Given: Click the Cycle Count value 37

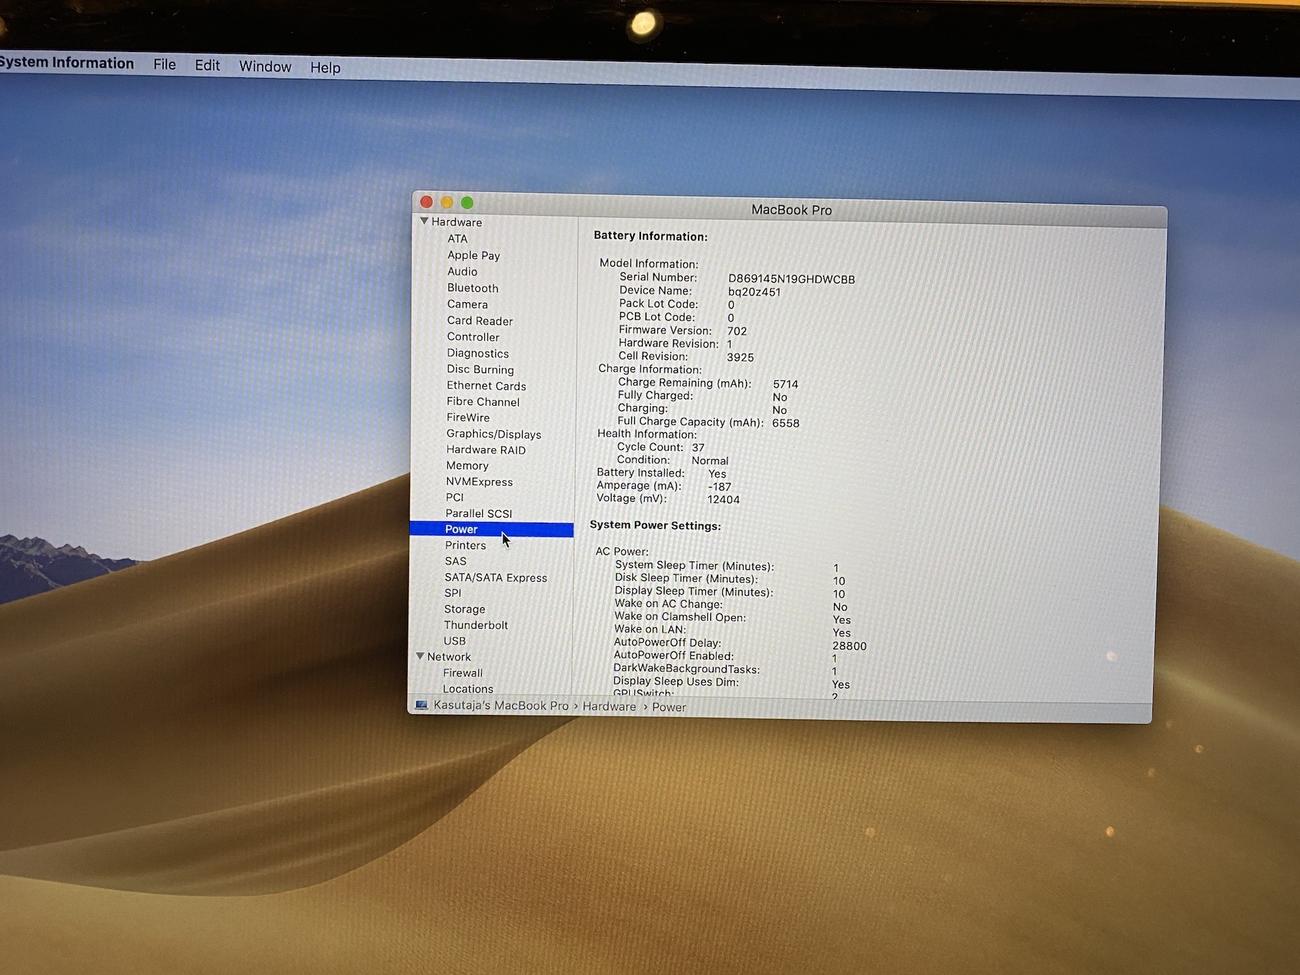Looking at the screenshot, I should click(698, 448).
